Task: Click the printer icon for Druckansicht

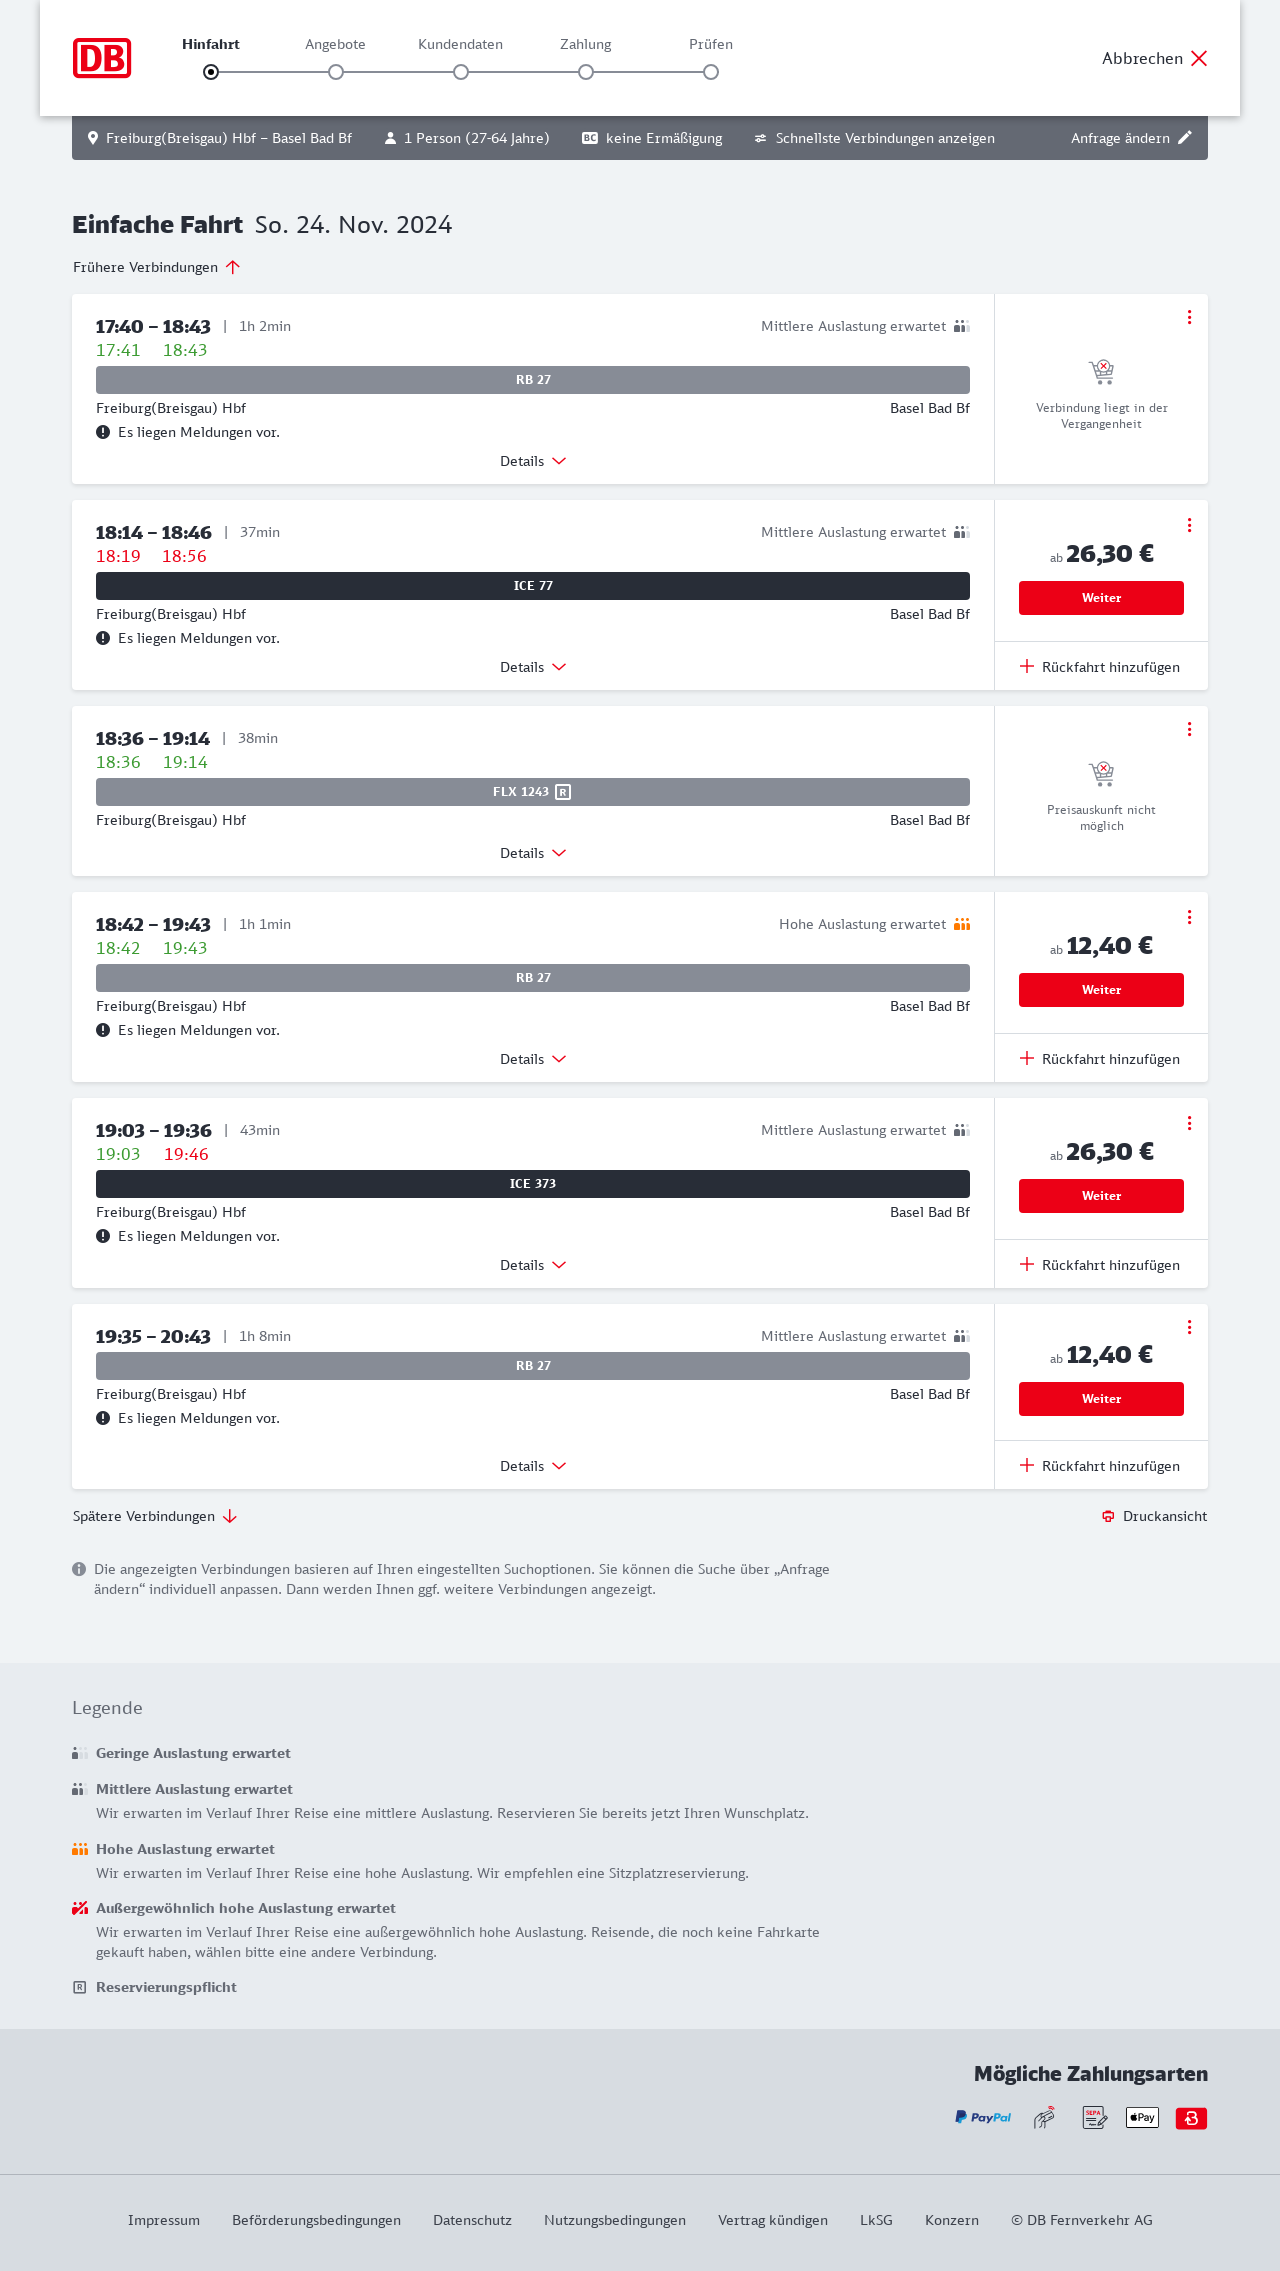Action: 1108,1516
